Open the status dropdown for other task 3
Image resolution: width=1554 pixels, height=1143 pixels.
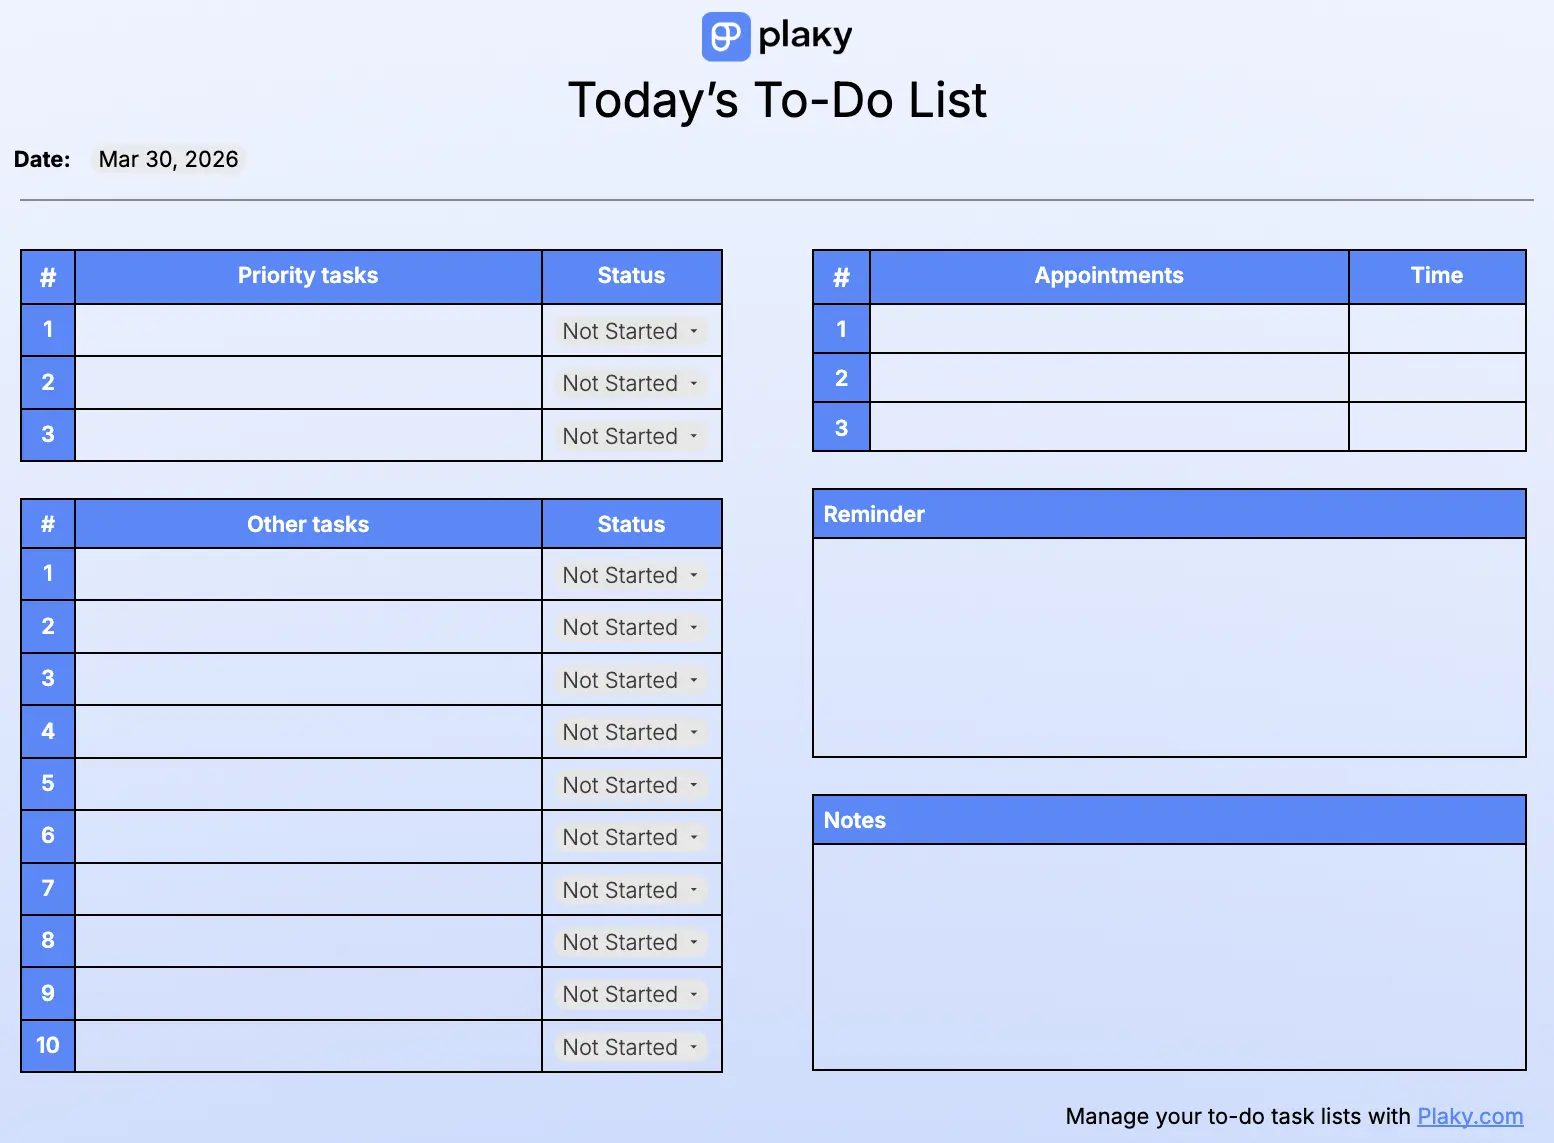pyautogui.click(x=631, y=679)
